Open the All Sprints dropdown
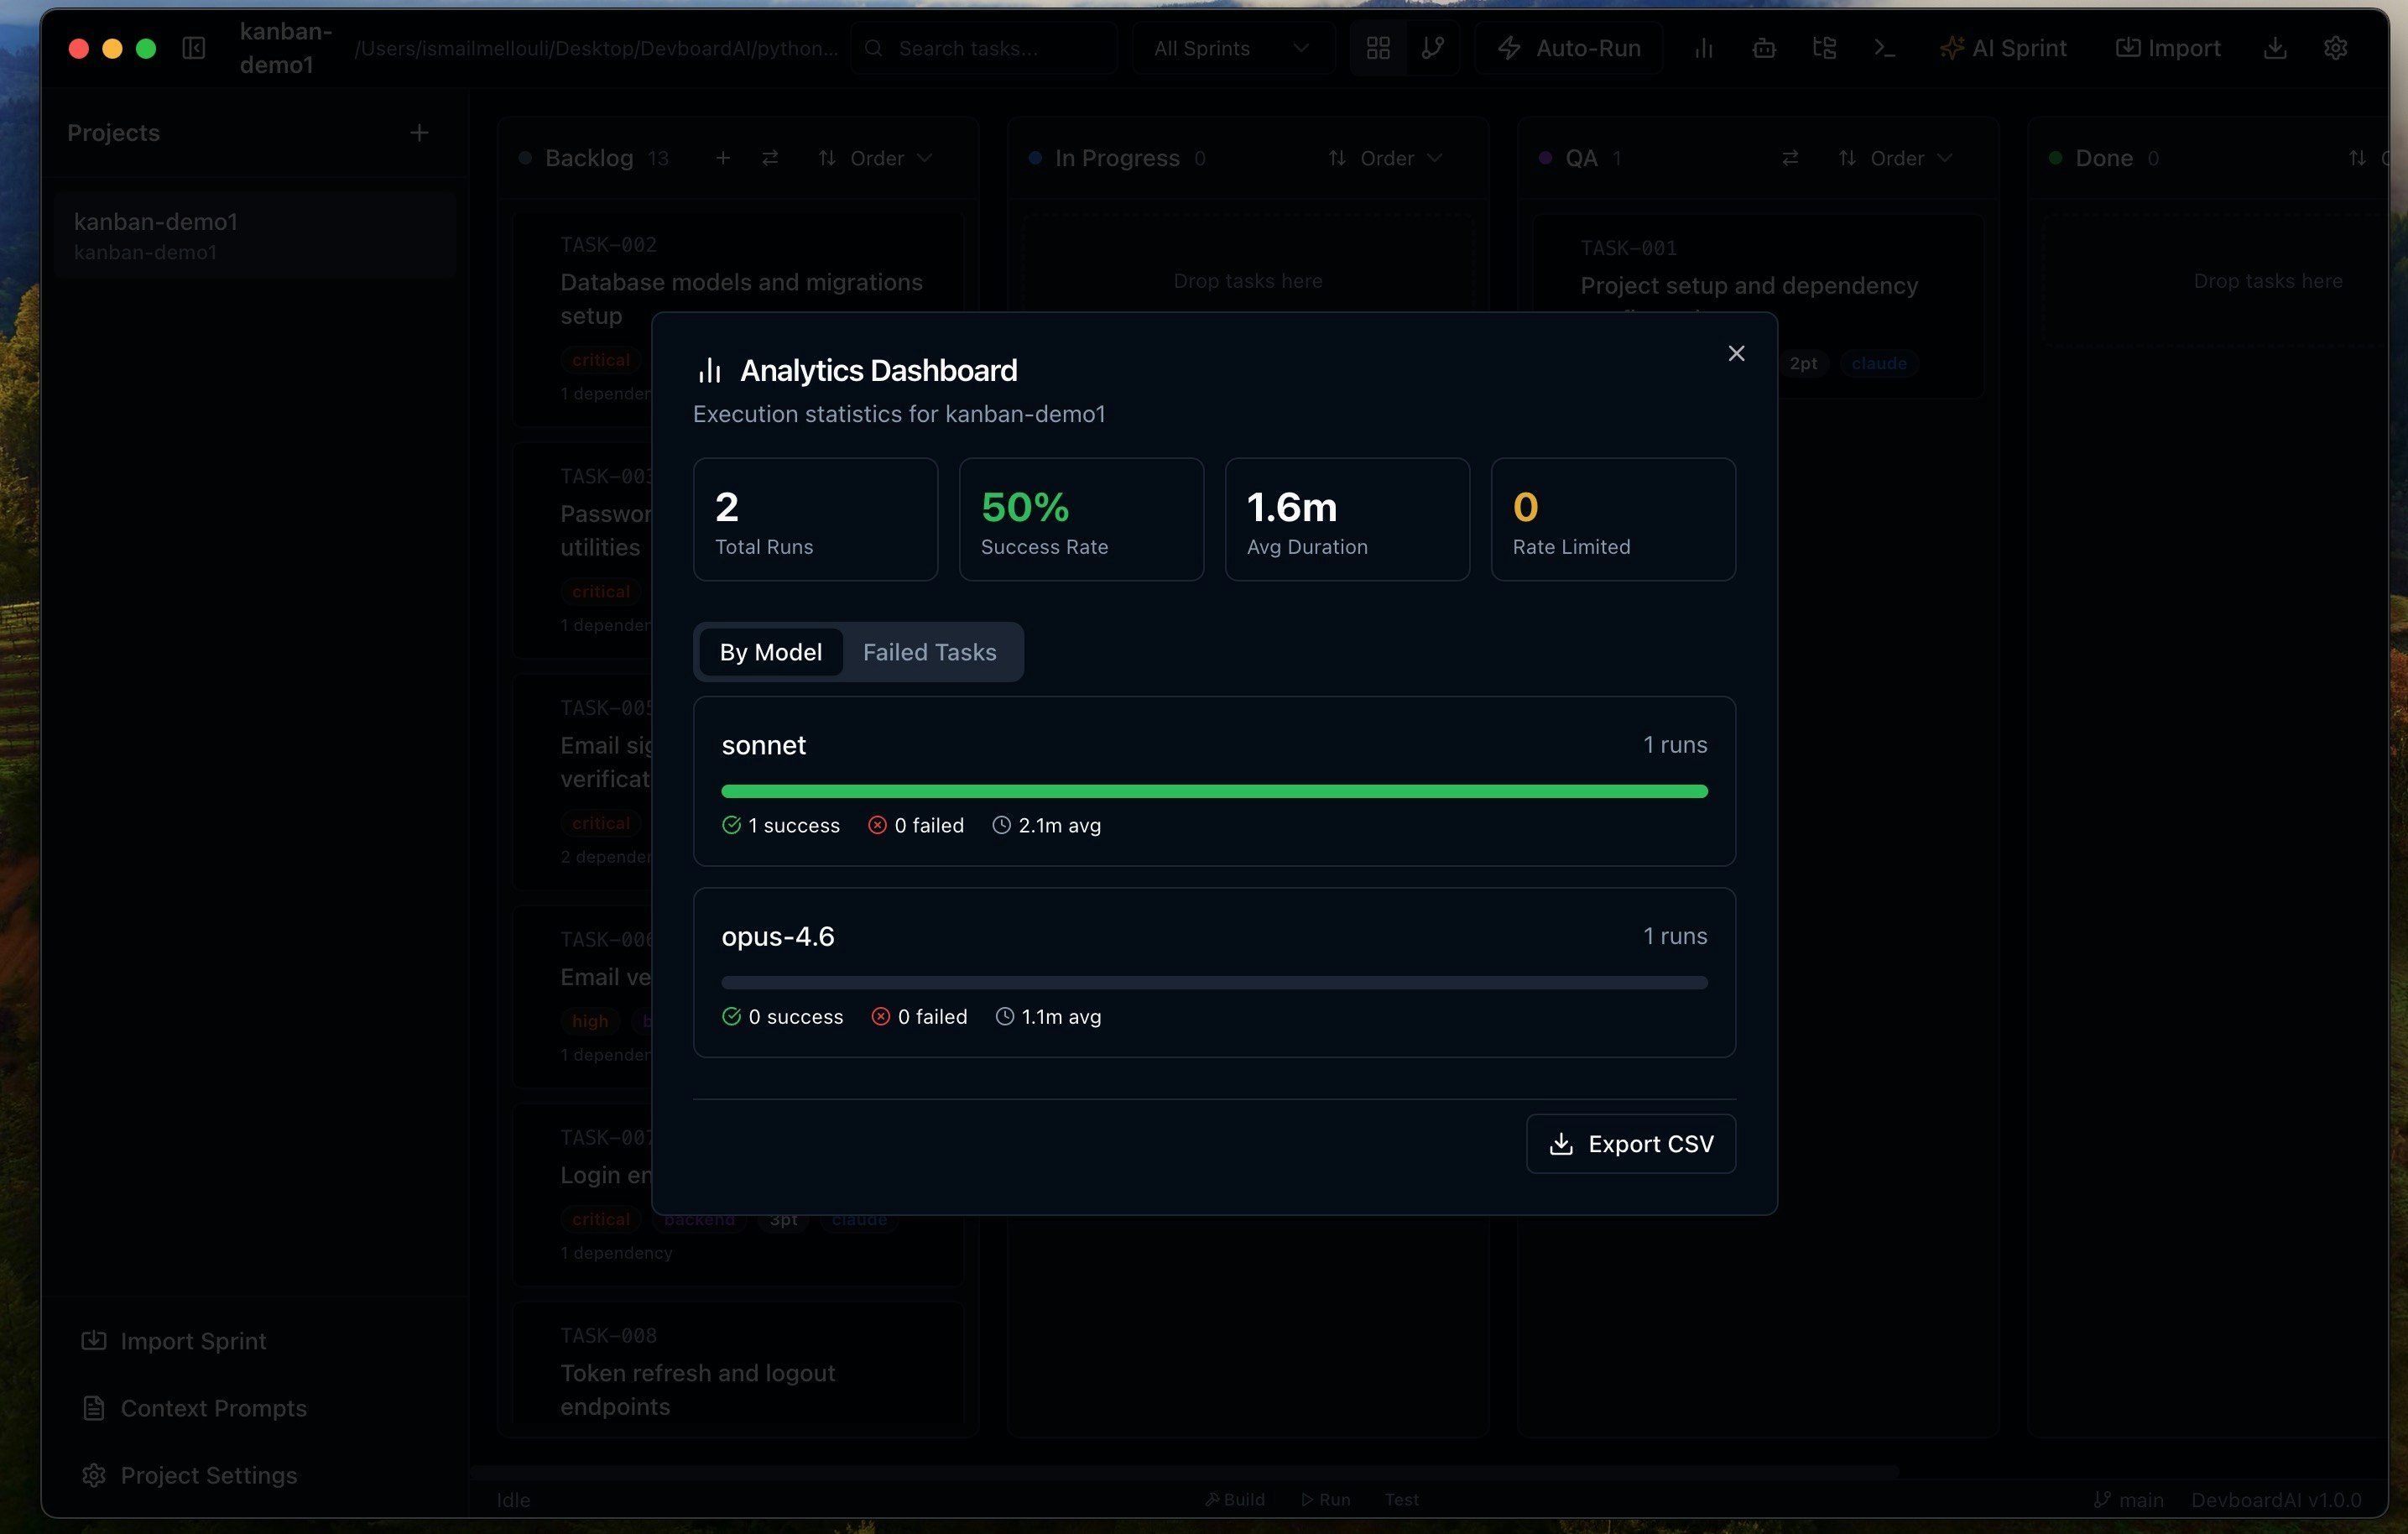 1232,47
